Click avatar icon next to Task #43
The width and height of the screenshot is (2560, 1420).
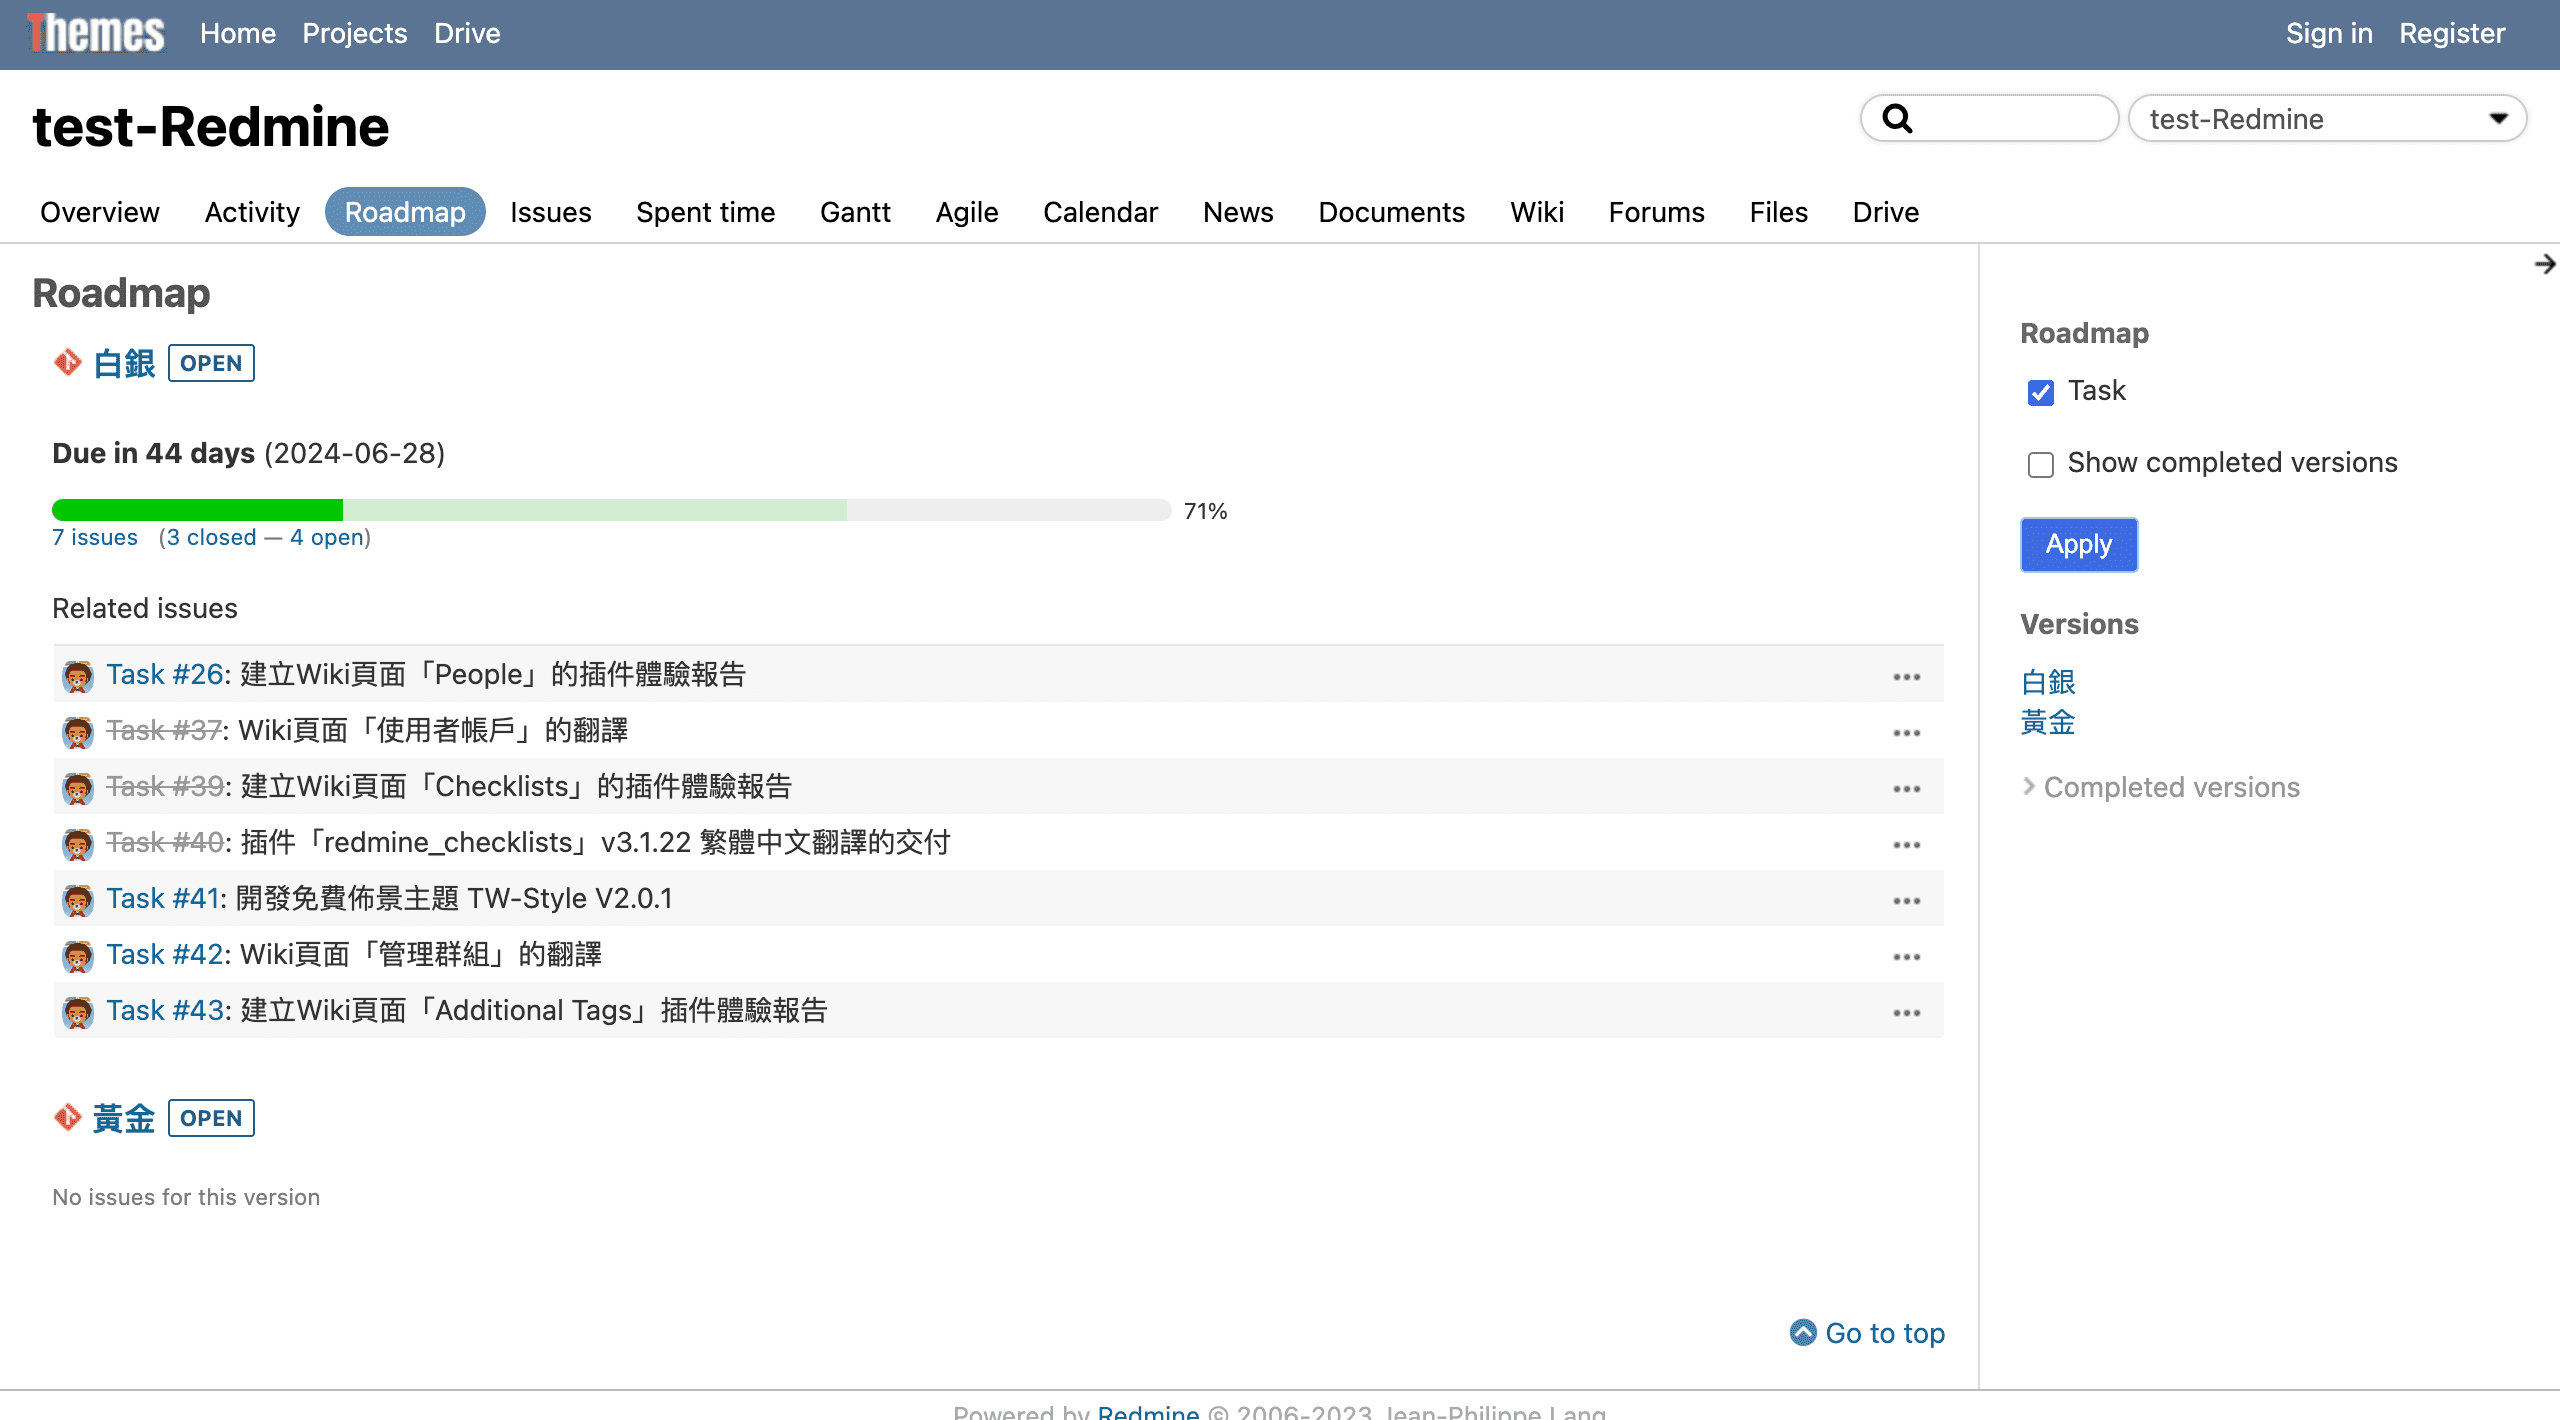pos(77,1012)
